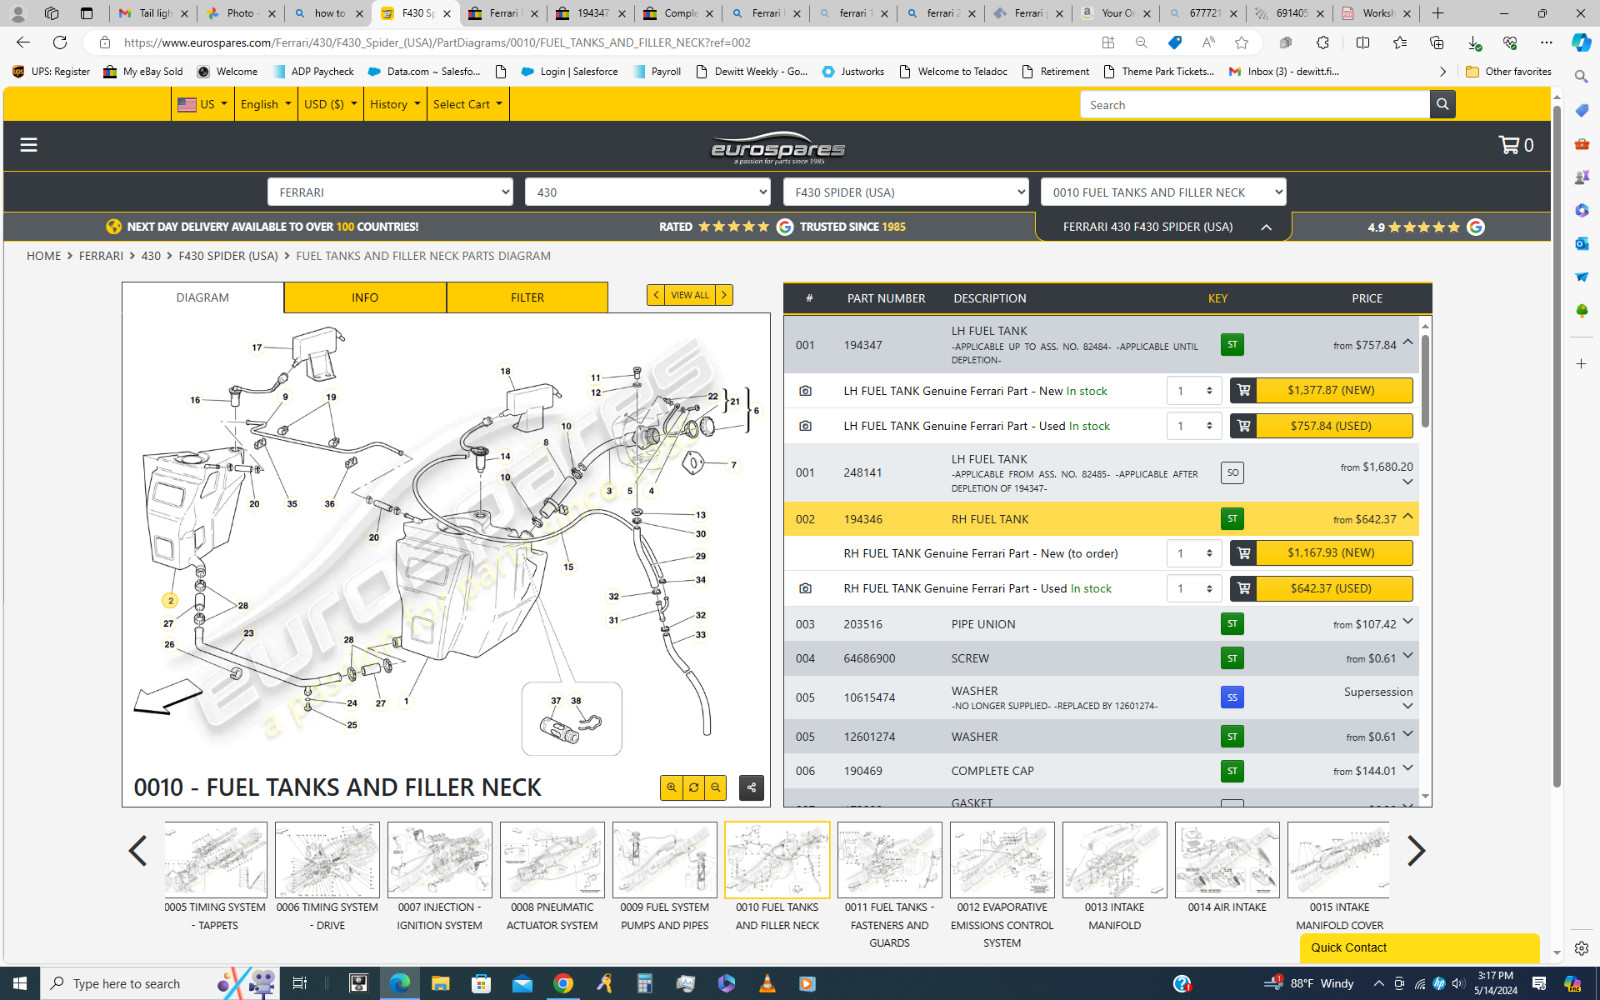Open the hamburger navigation menu

[x=29, y=145]
